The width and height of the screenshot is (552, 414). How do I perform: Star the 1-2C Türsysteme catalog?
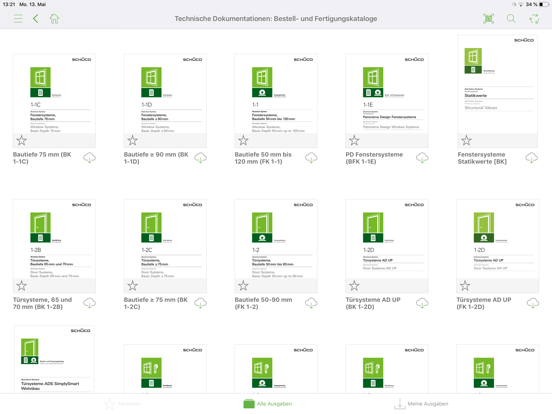pyautogui.click(x=132, y=286)
